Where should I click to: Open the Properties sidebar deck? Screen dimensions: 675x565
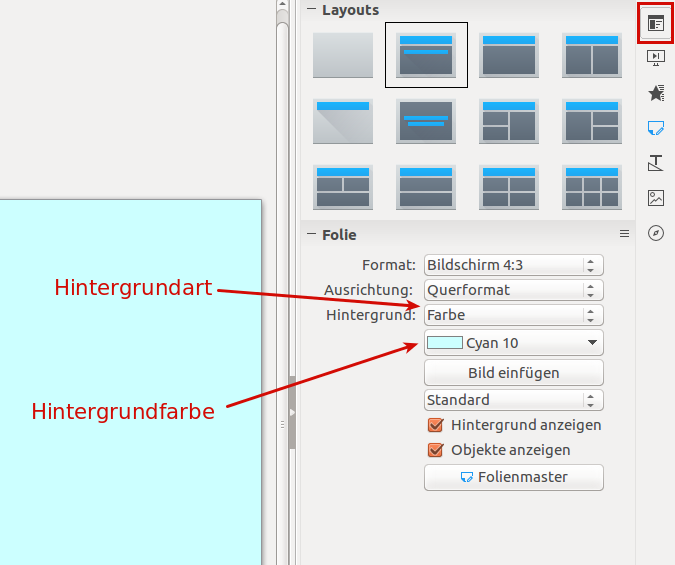point(656,23)
